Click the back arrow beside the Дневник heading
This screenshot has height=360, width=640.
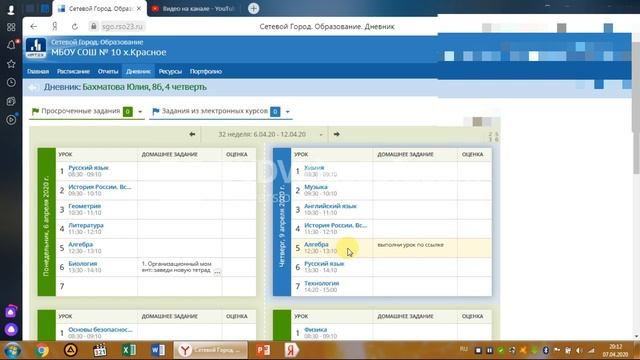click(33, 87)
